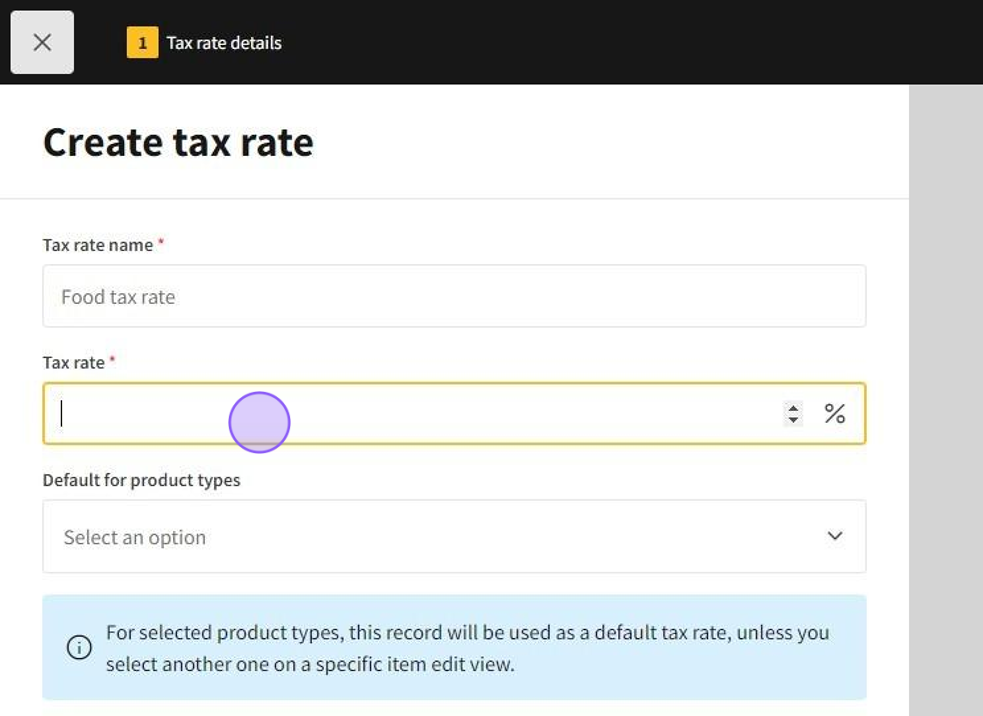Screen dimensions: 983x716
Task: Click the default tax rate notice text
Action: 467,648
